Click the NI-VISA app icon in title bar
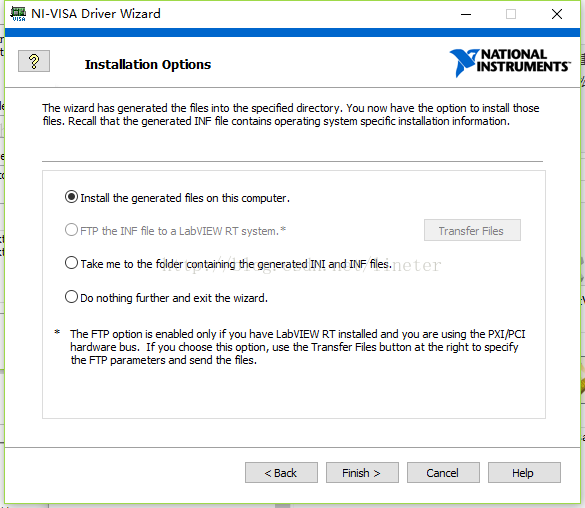The width and height of the screenshot is (585, 508). (18, 14)
